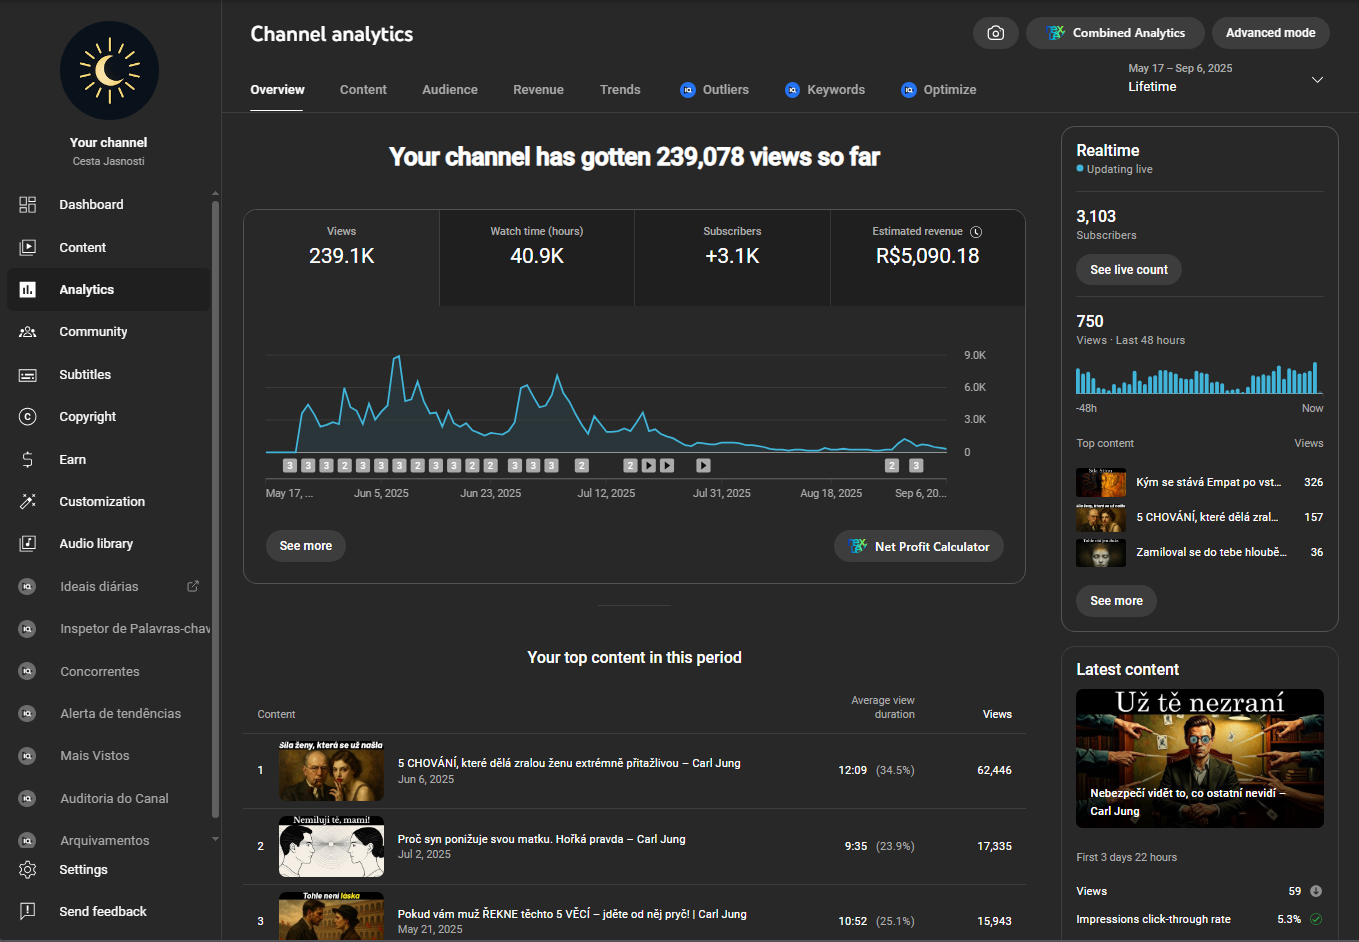This screenshot has height=942, width=1359.
Task: Click the camera screenshot icon
Action: pyautogui.click(x=995, y=33)
